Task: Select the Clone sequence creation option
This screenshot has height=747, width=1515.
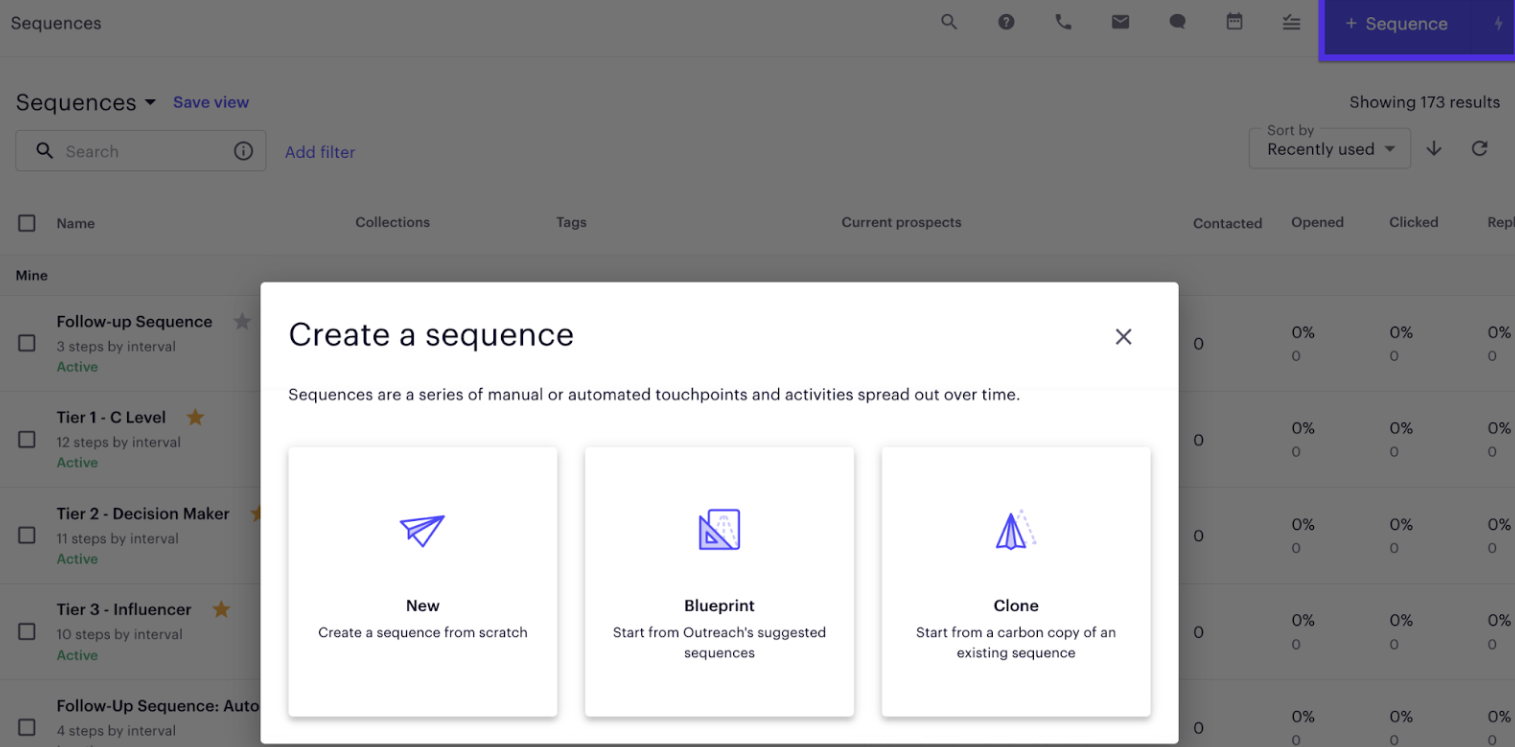Action: click(x=1016, y=581)
